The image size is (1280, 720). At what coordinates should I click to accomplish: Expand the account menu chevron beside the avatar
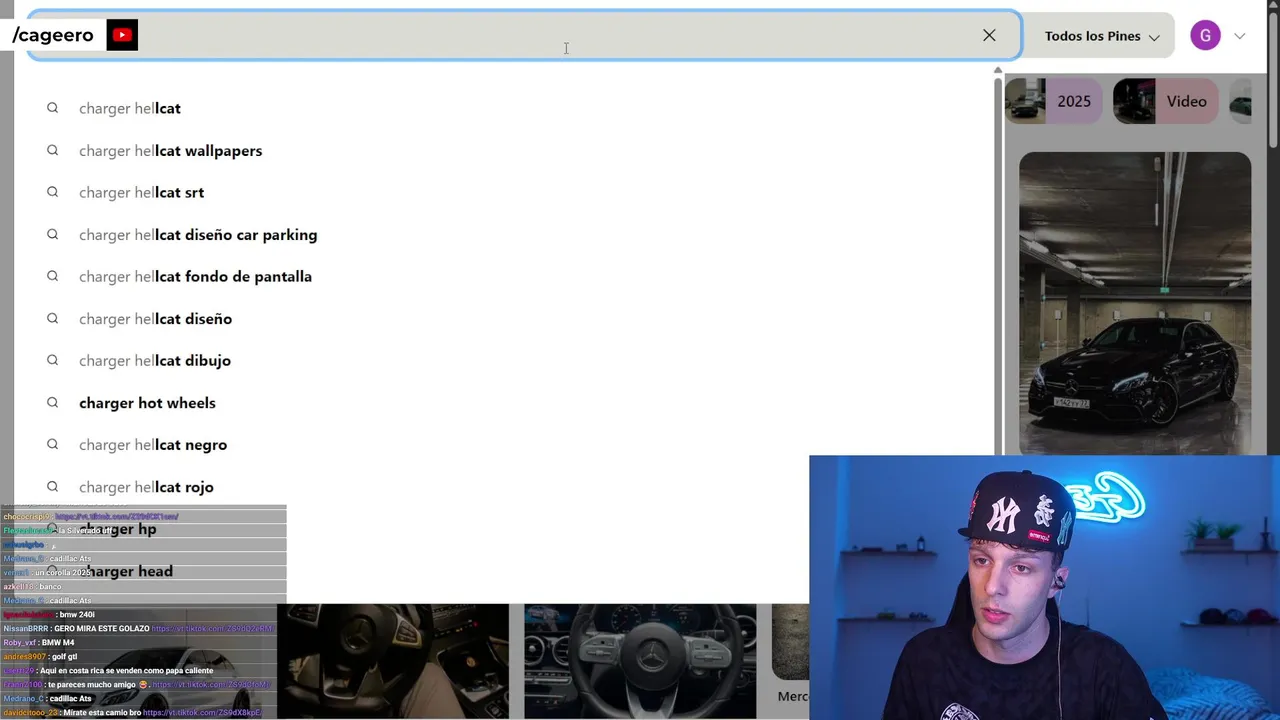(x=1240, y=36)
